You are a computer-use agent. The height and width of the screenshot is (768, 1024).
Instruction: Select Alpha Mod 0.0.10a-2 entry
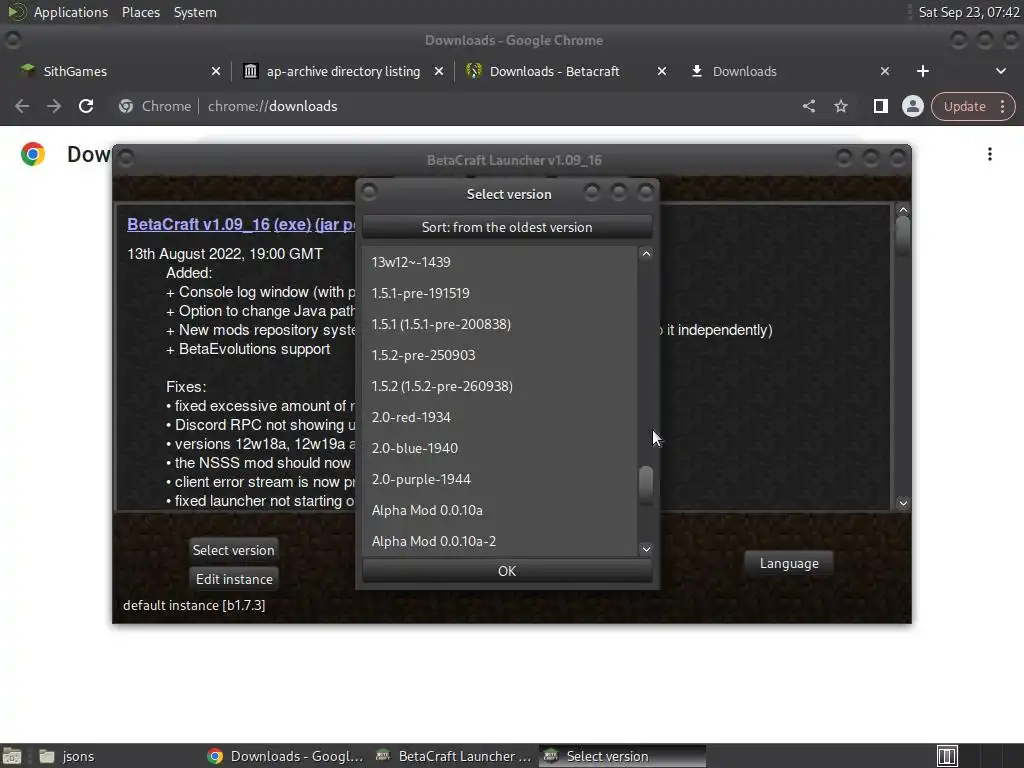pos(500,541)
